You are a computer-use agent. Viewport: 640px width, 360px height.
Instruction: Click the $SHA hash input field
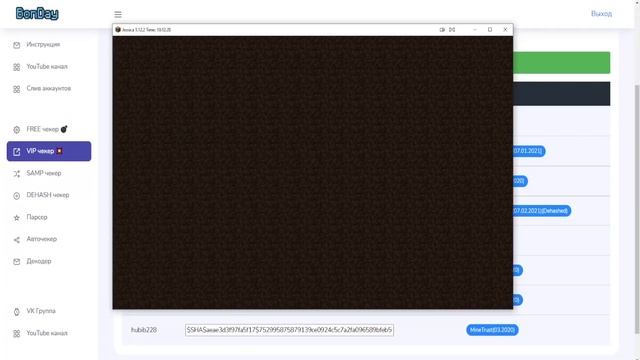289,330
